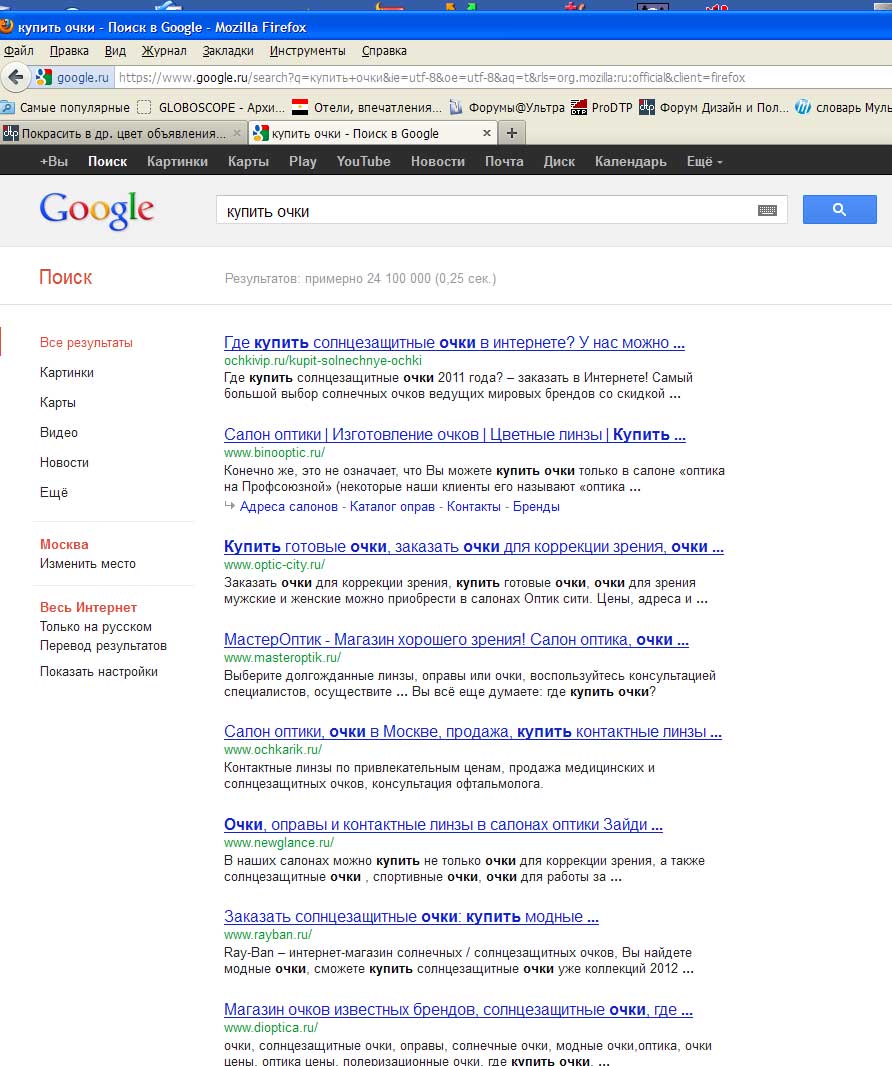Click '+Вы' in the Google bar
The image size is (892, 1066).
54,162
